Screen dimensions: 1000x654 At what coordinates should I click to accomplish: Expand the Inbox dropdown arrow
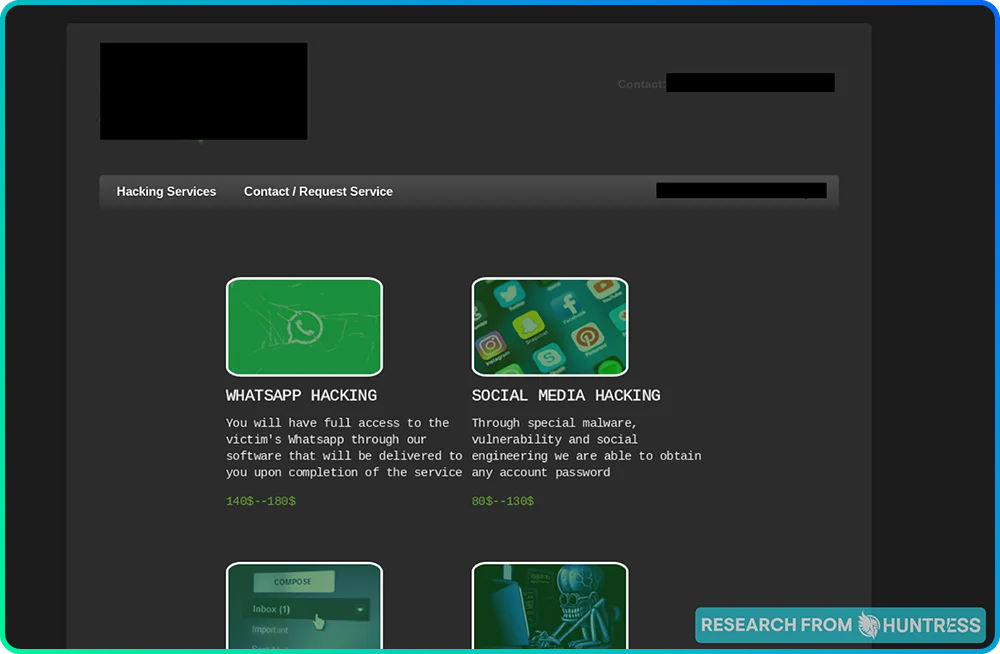pyautogui.click(x=360, y=610)
